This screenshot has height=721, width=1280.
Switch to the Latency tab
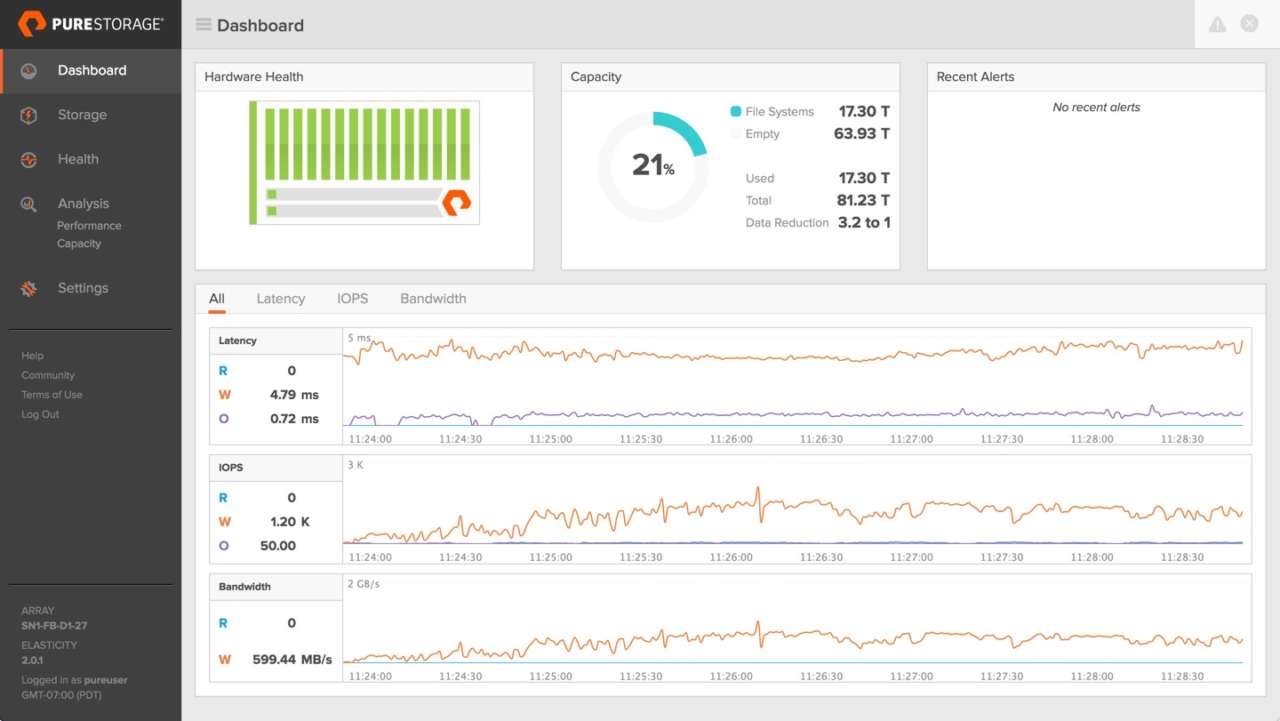point(280,298)
